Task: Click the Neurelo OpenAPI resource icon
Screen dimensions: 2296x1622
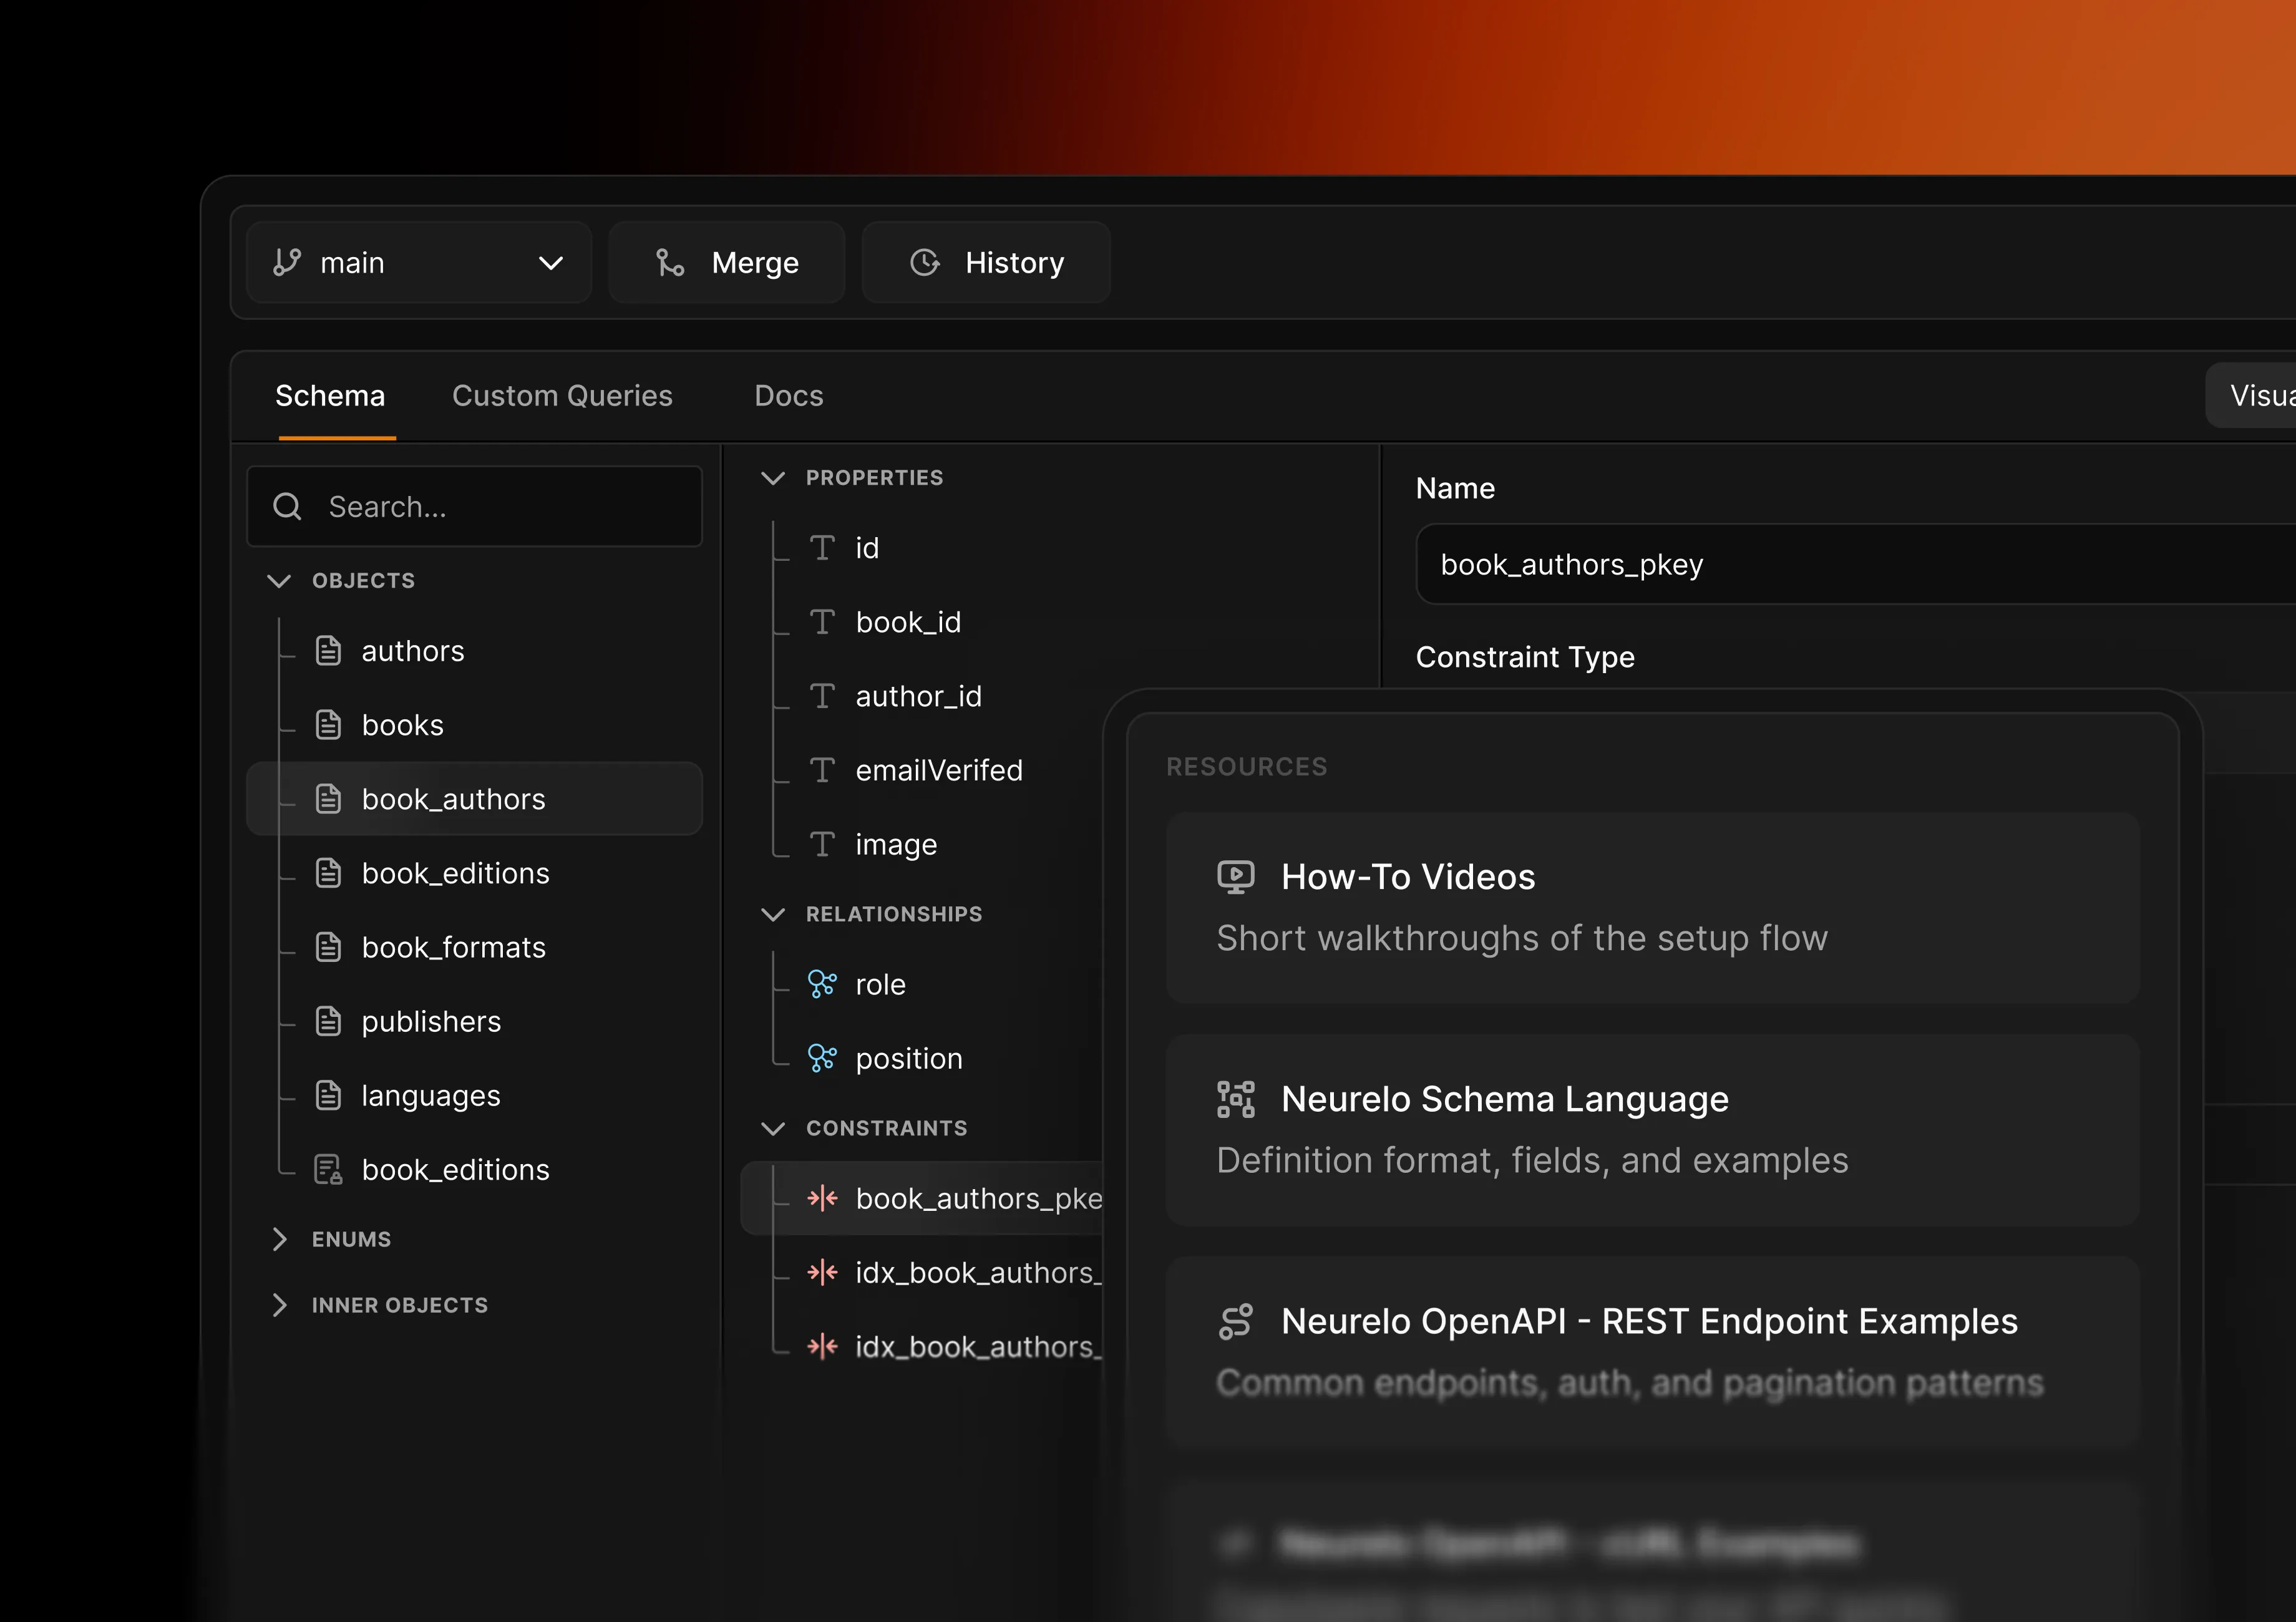Action: pyautogui.click(x=1237, y=1320)
